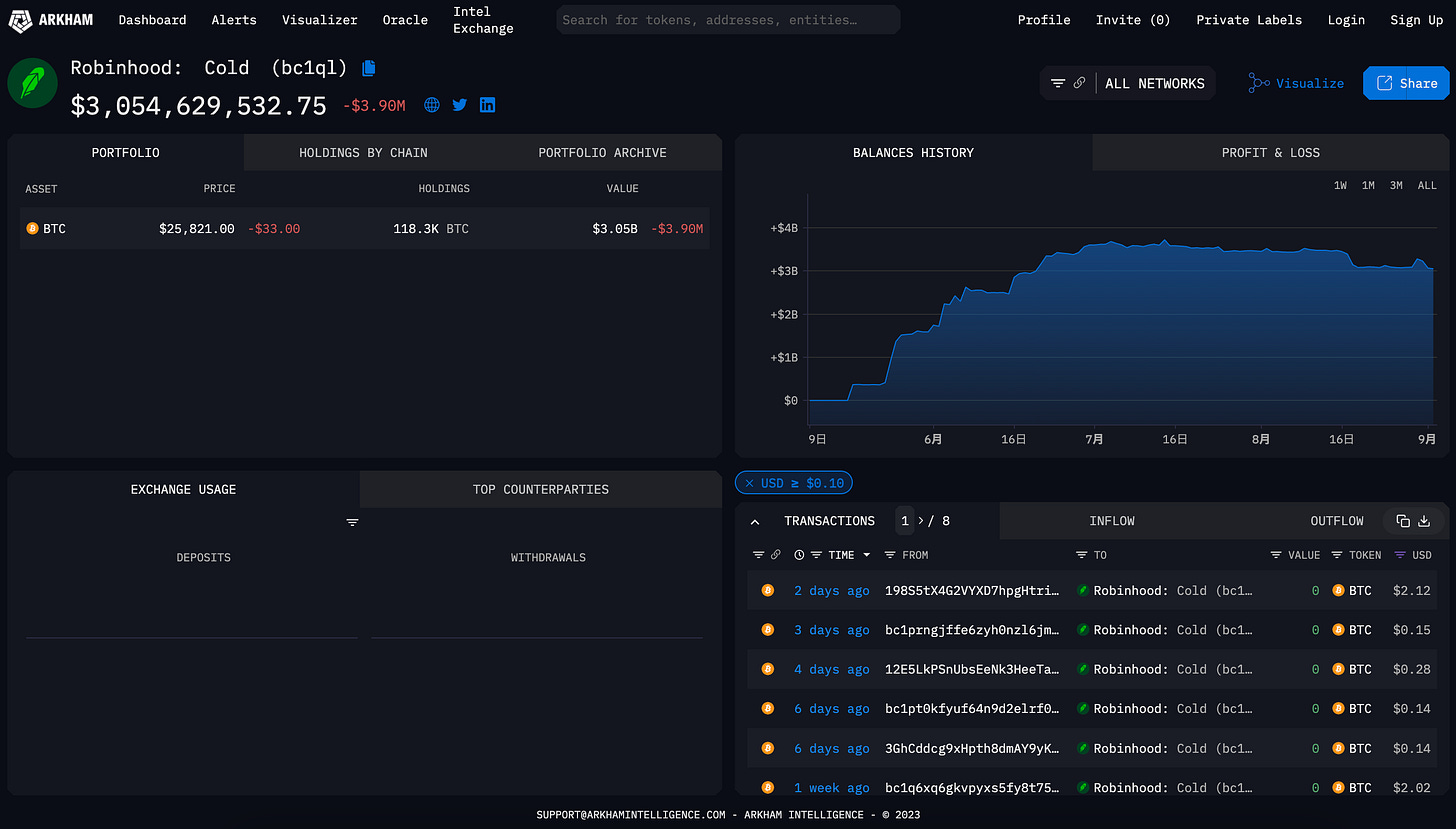Open sender address 198S5tX4G2VYXD7hpgHtri
Image resolution: width=1456 pixels, height=829 pixels.
click(972, 591)
